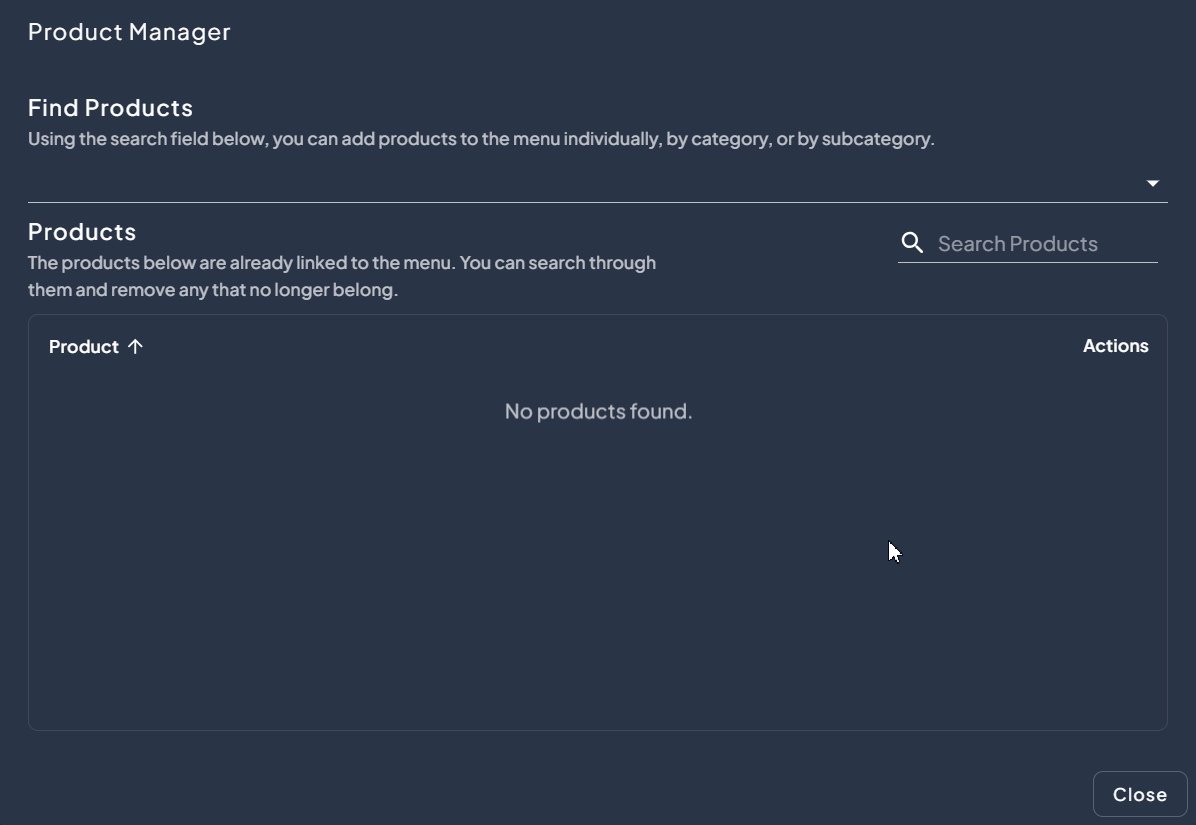Click the Actions column header

coord(1115,346)
